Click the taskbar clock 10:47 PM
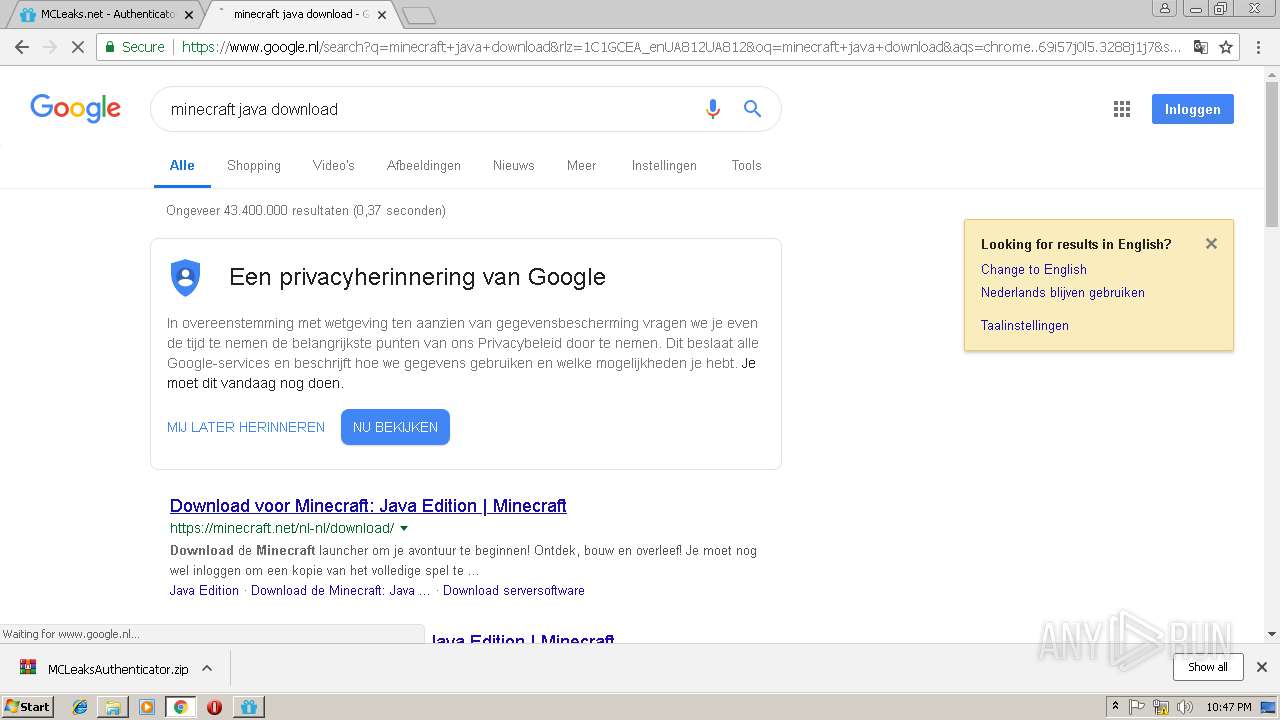Image resolution: width=1280 pixels, height=720 pixels. (1228, 707)
